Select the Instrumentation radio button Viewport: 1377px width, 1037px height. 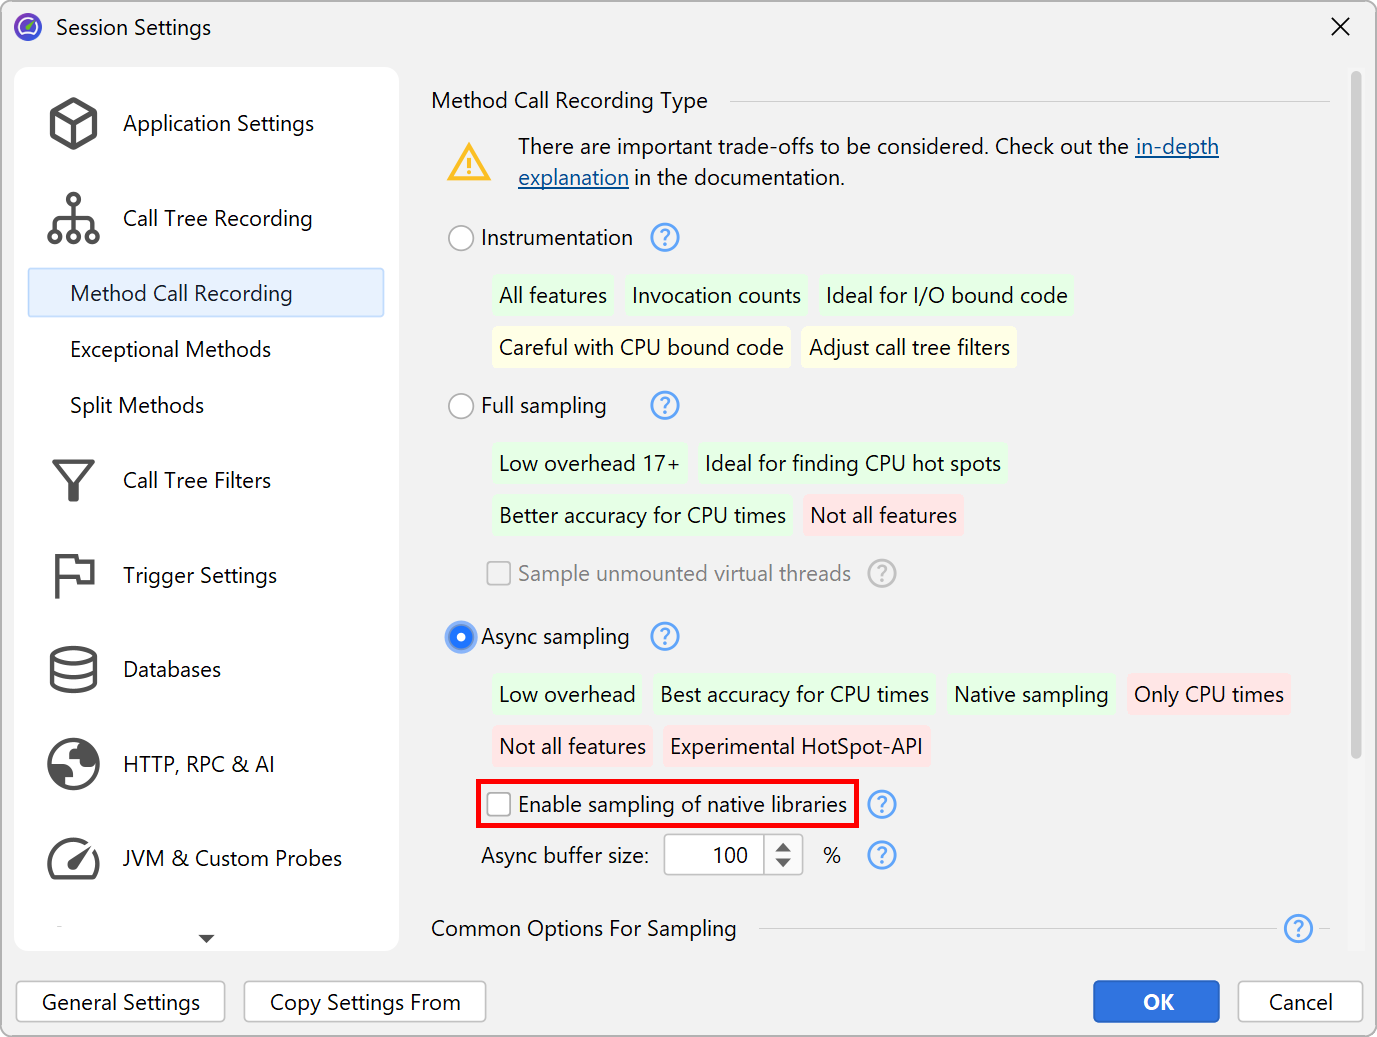(x=461, y=239)
